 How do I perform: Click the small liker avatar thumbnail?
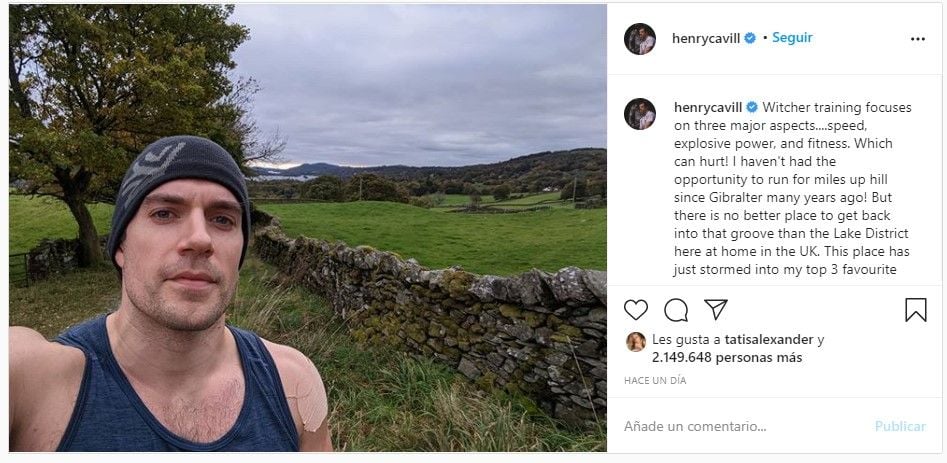point(635,342)
